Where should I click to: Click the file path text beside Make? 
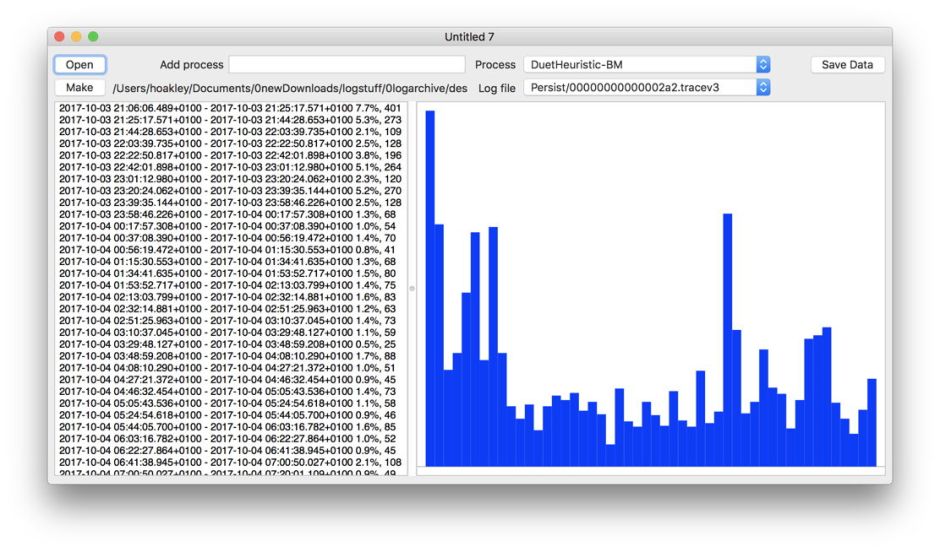(290, 89)
